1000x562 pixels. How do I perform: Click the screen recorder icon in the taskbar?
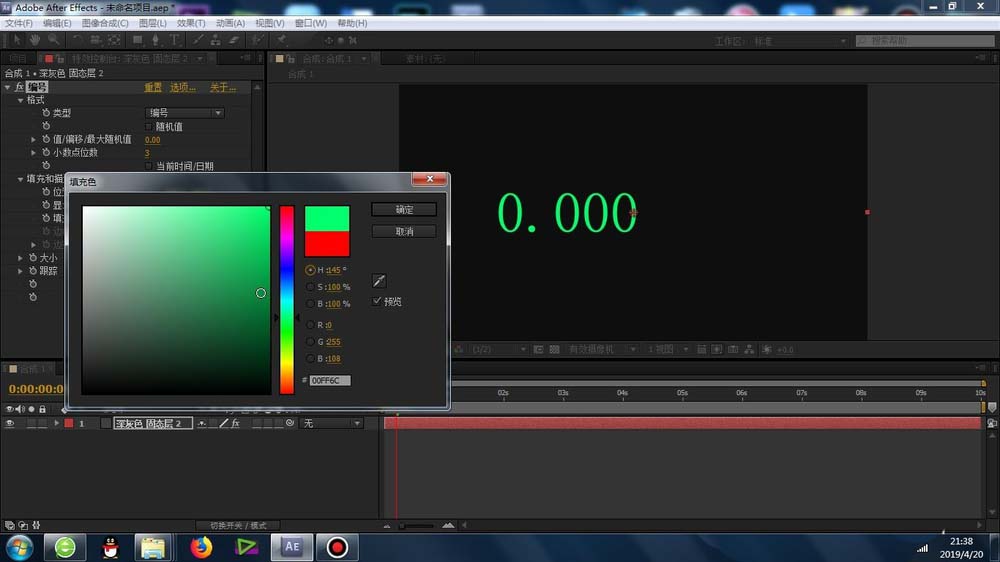tap(337, 547)
